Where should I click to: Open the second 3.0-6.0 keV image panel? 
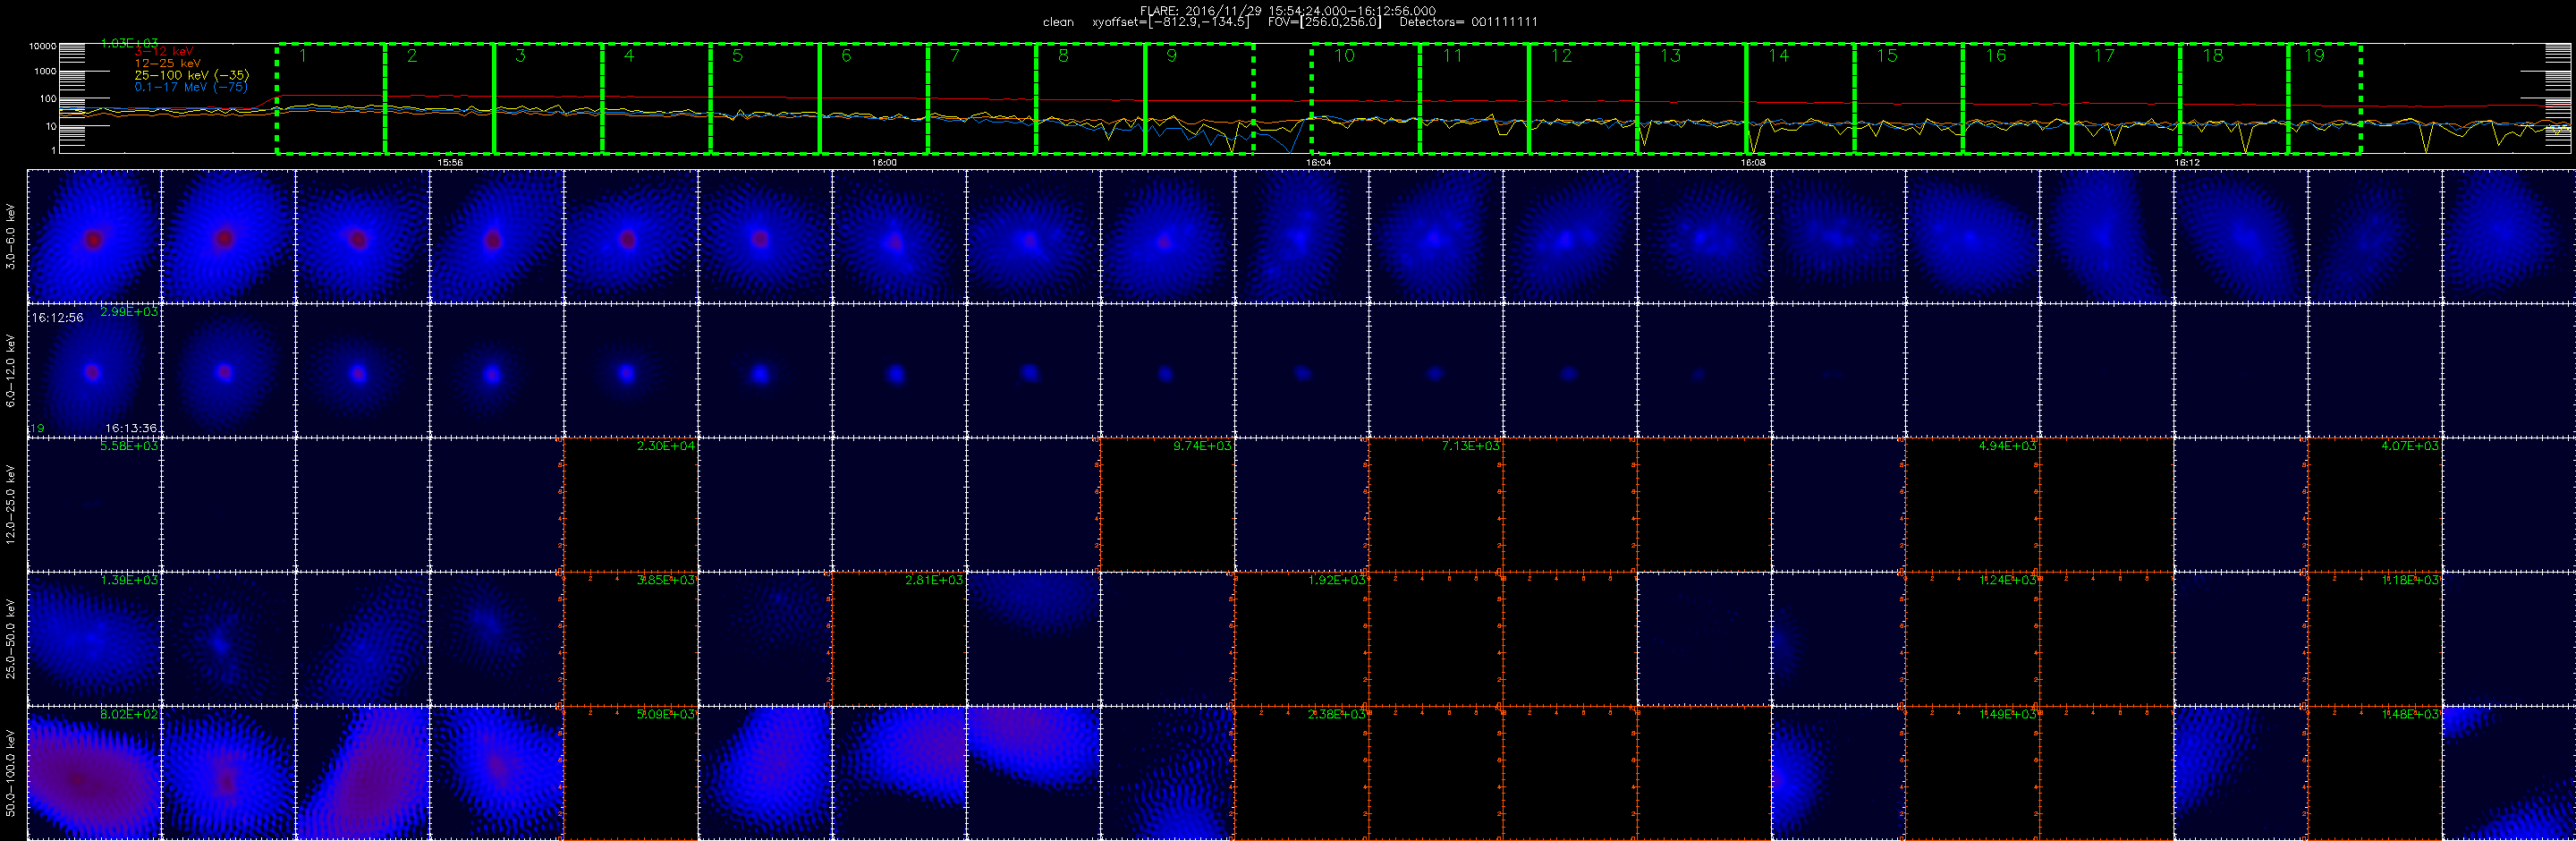(228, 236)
